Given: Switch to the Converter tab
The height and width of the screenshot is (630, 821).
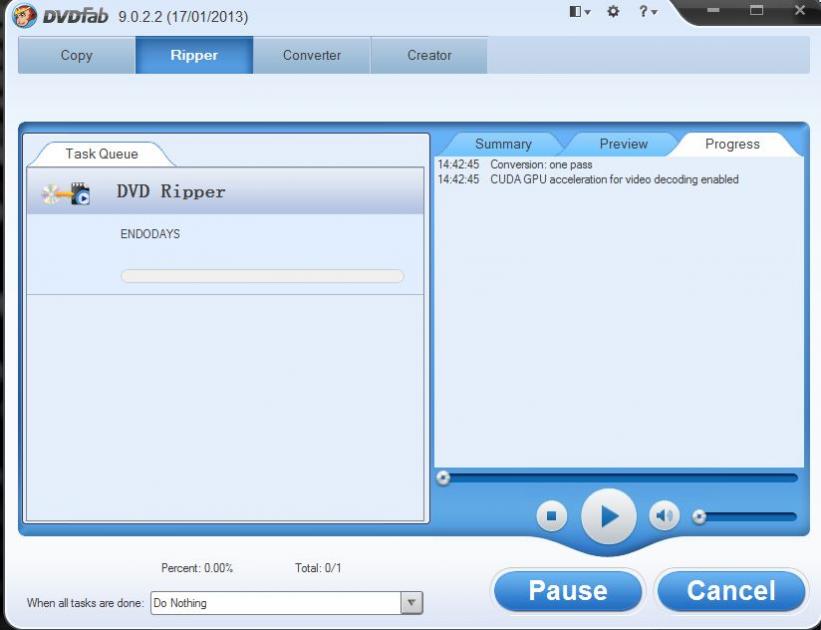Looking at the screenshot, I should pos(311,56).
